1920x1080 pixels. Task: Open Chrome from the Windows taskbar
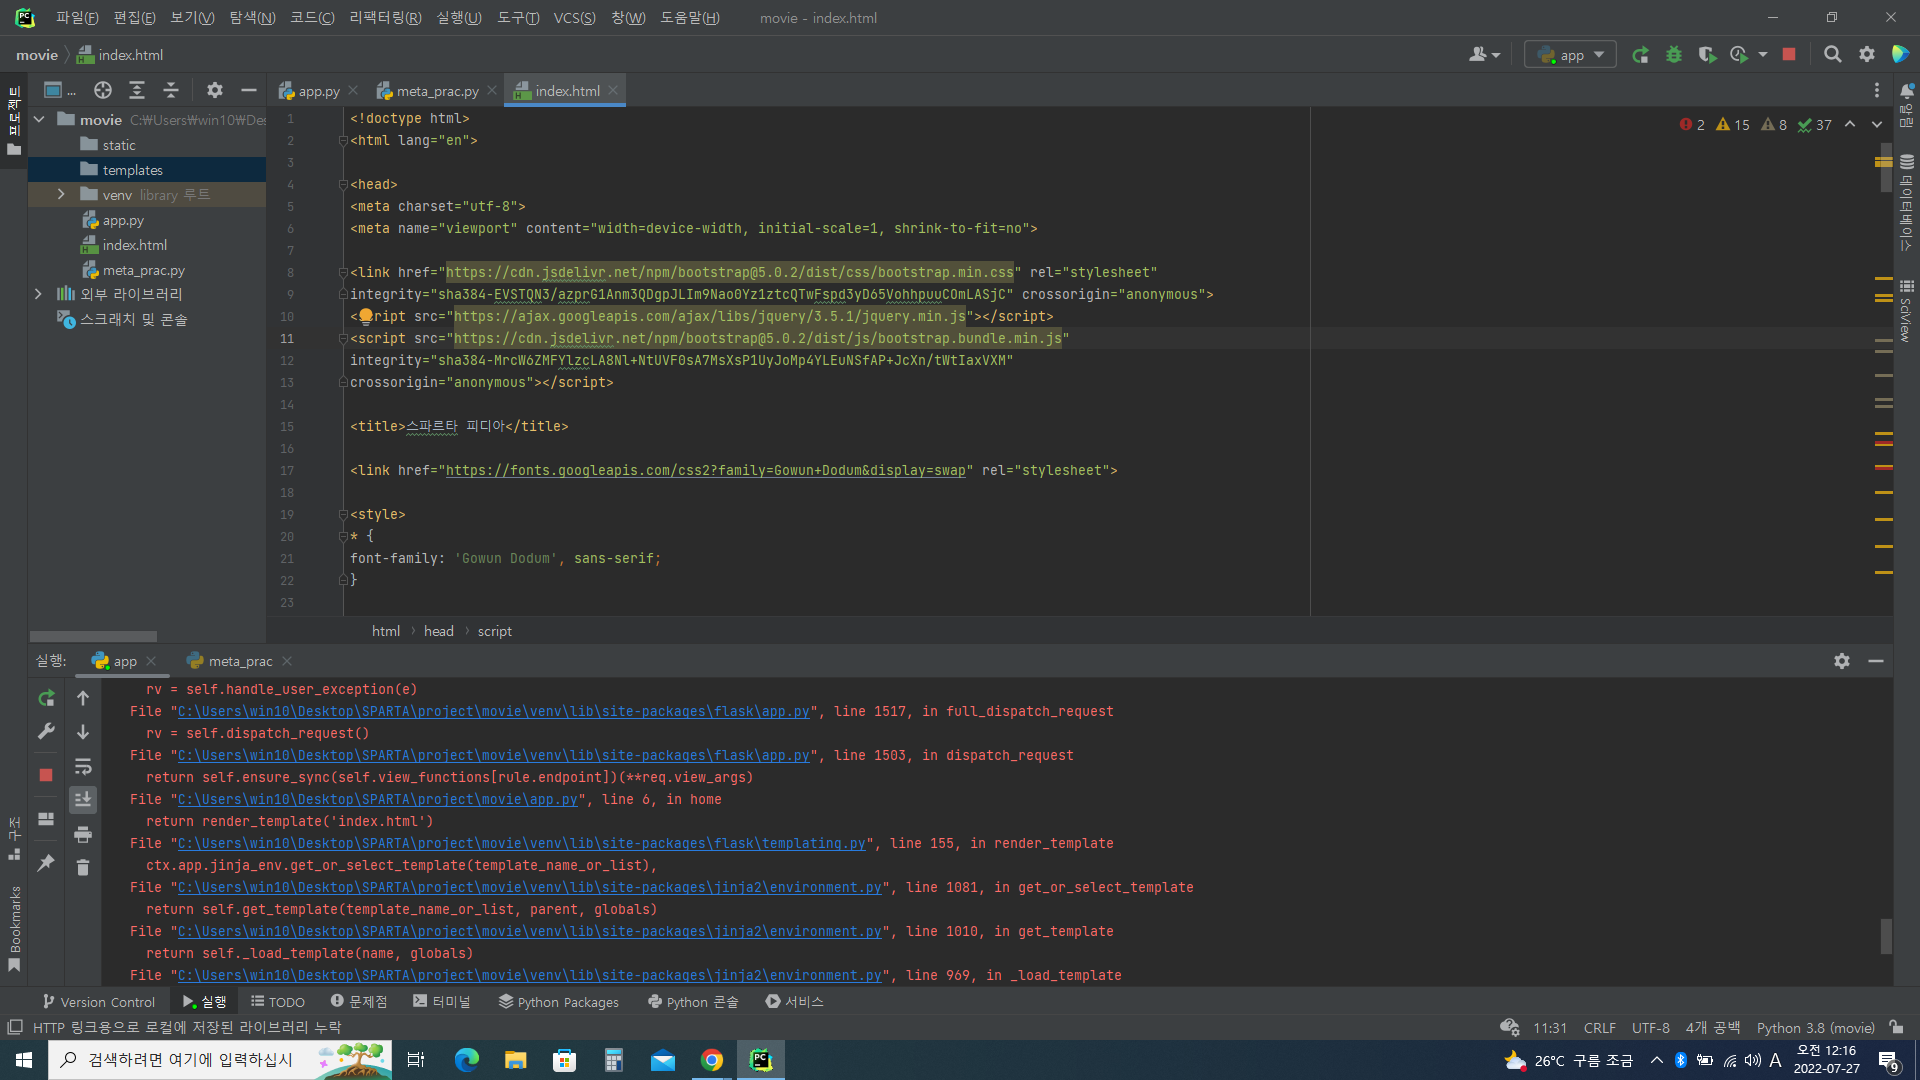[x=712, y=1060]
